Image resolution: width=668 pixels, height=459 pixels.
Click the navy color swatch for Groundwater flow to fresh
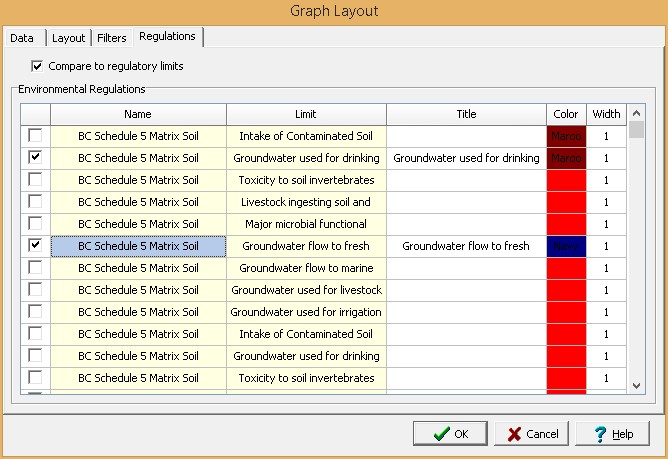[x=566, y=246]
